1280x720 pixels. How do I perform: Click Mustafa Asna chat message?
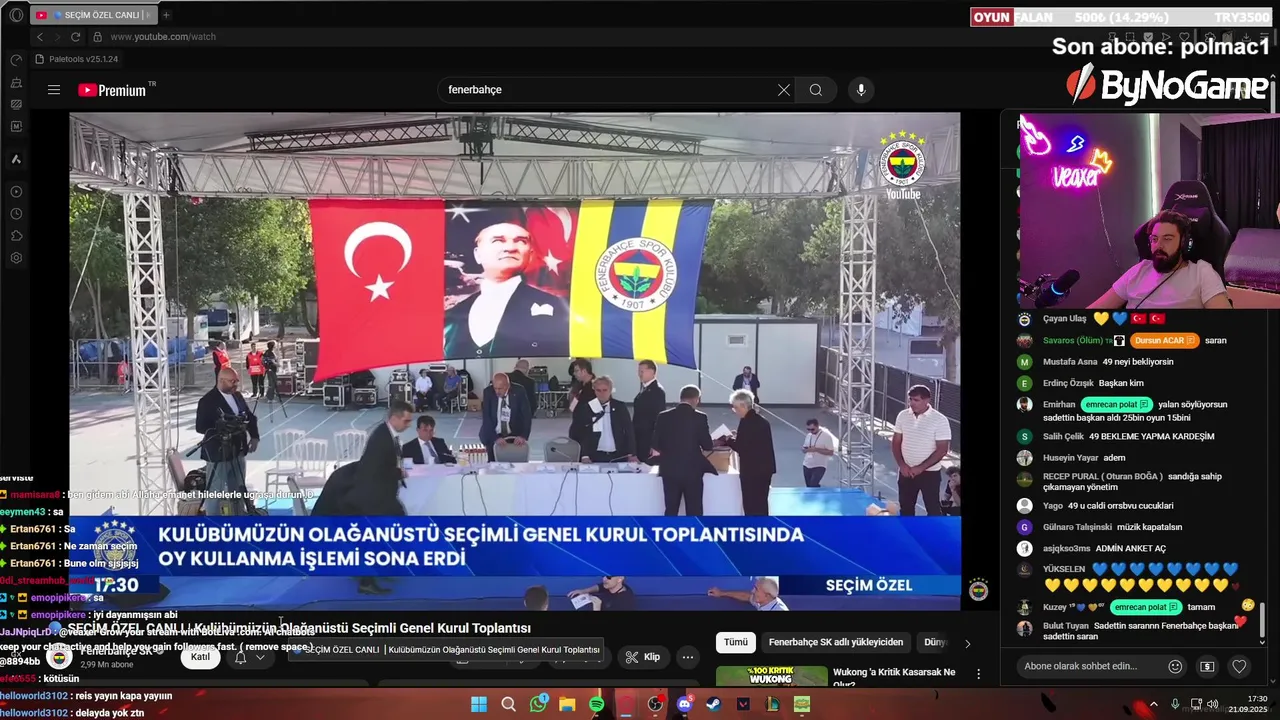click(1107, 362)
